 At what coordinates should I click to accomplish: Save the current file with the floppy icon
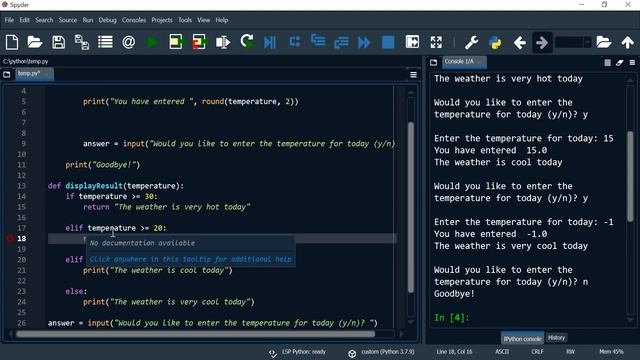(58, 42)
